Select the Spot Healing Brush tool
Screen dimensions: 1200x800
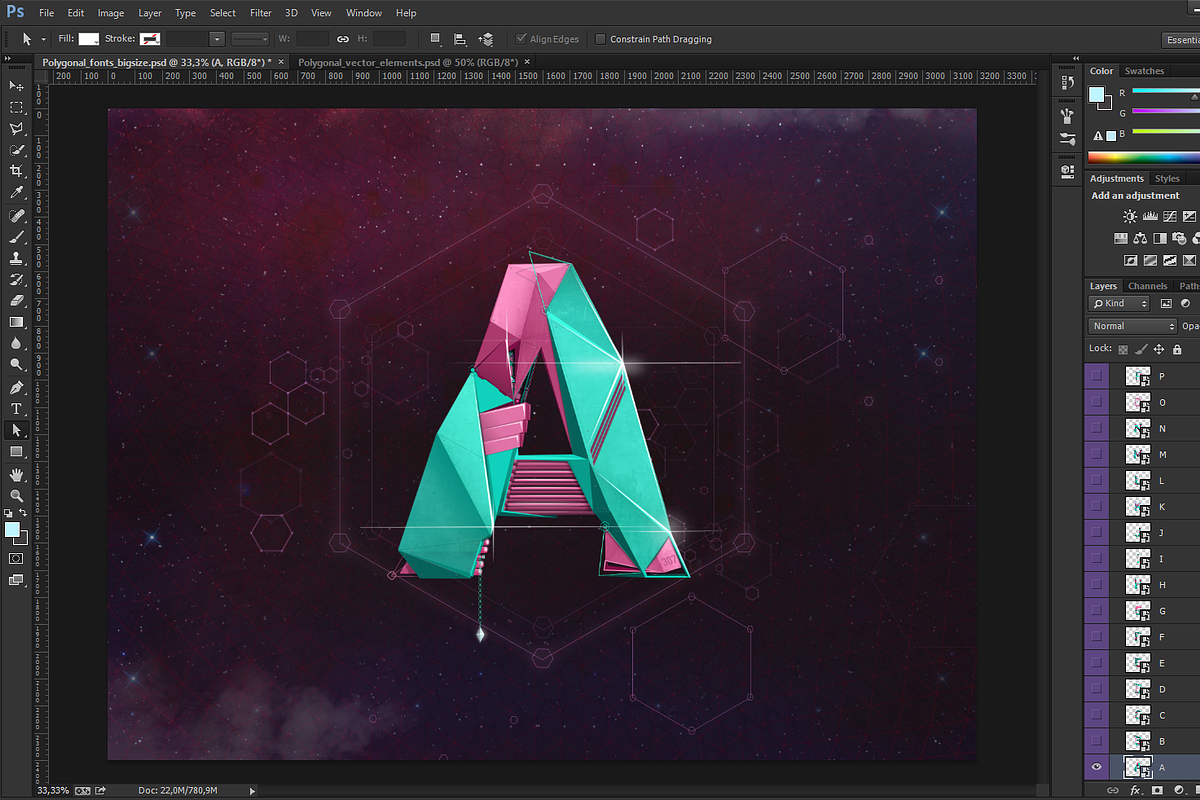coord(16,215)
